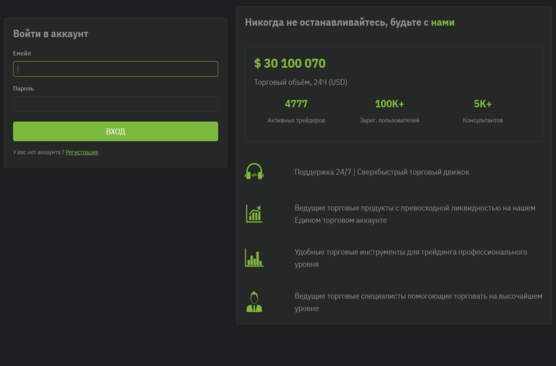The height and width of the screenshot is (366, 556).
Task: Click the 'Активных трейдеров' label
Action: (296, 121)
